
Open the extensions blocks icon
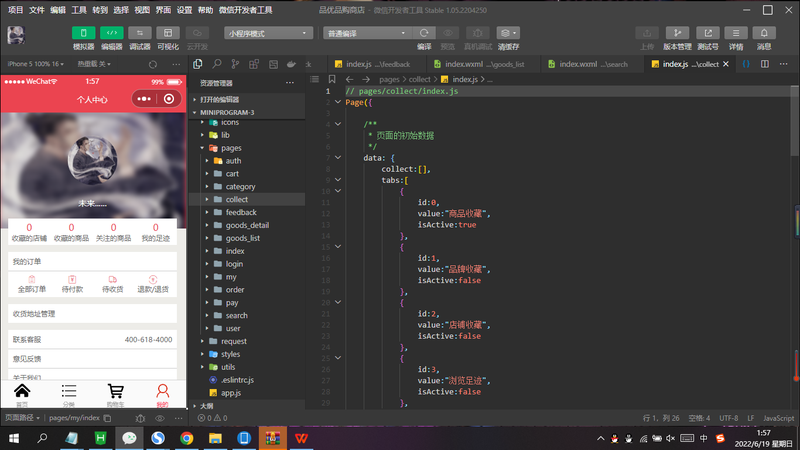pyautogui.click(x=254, y=64)
